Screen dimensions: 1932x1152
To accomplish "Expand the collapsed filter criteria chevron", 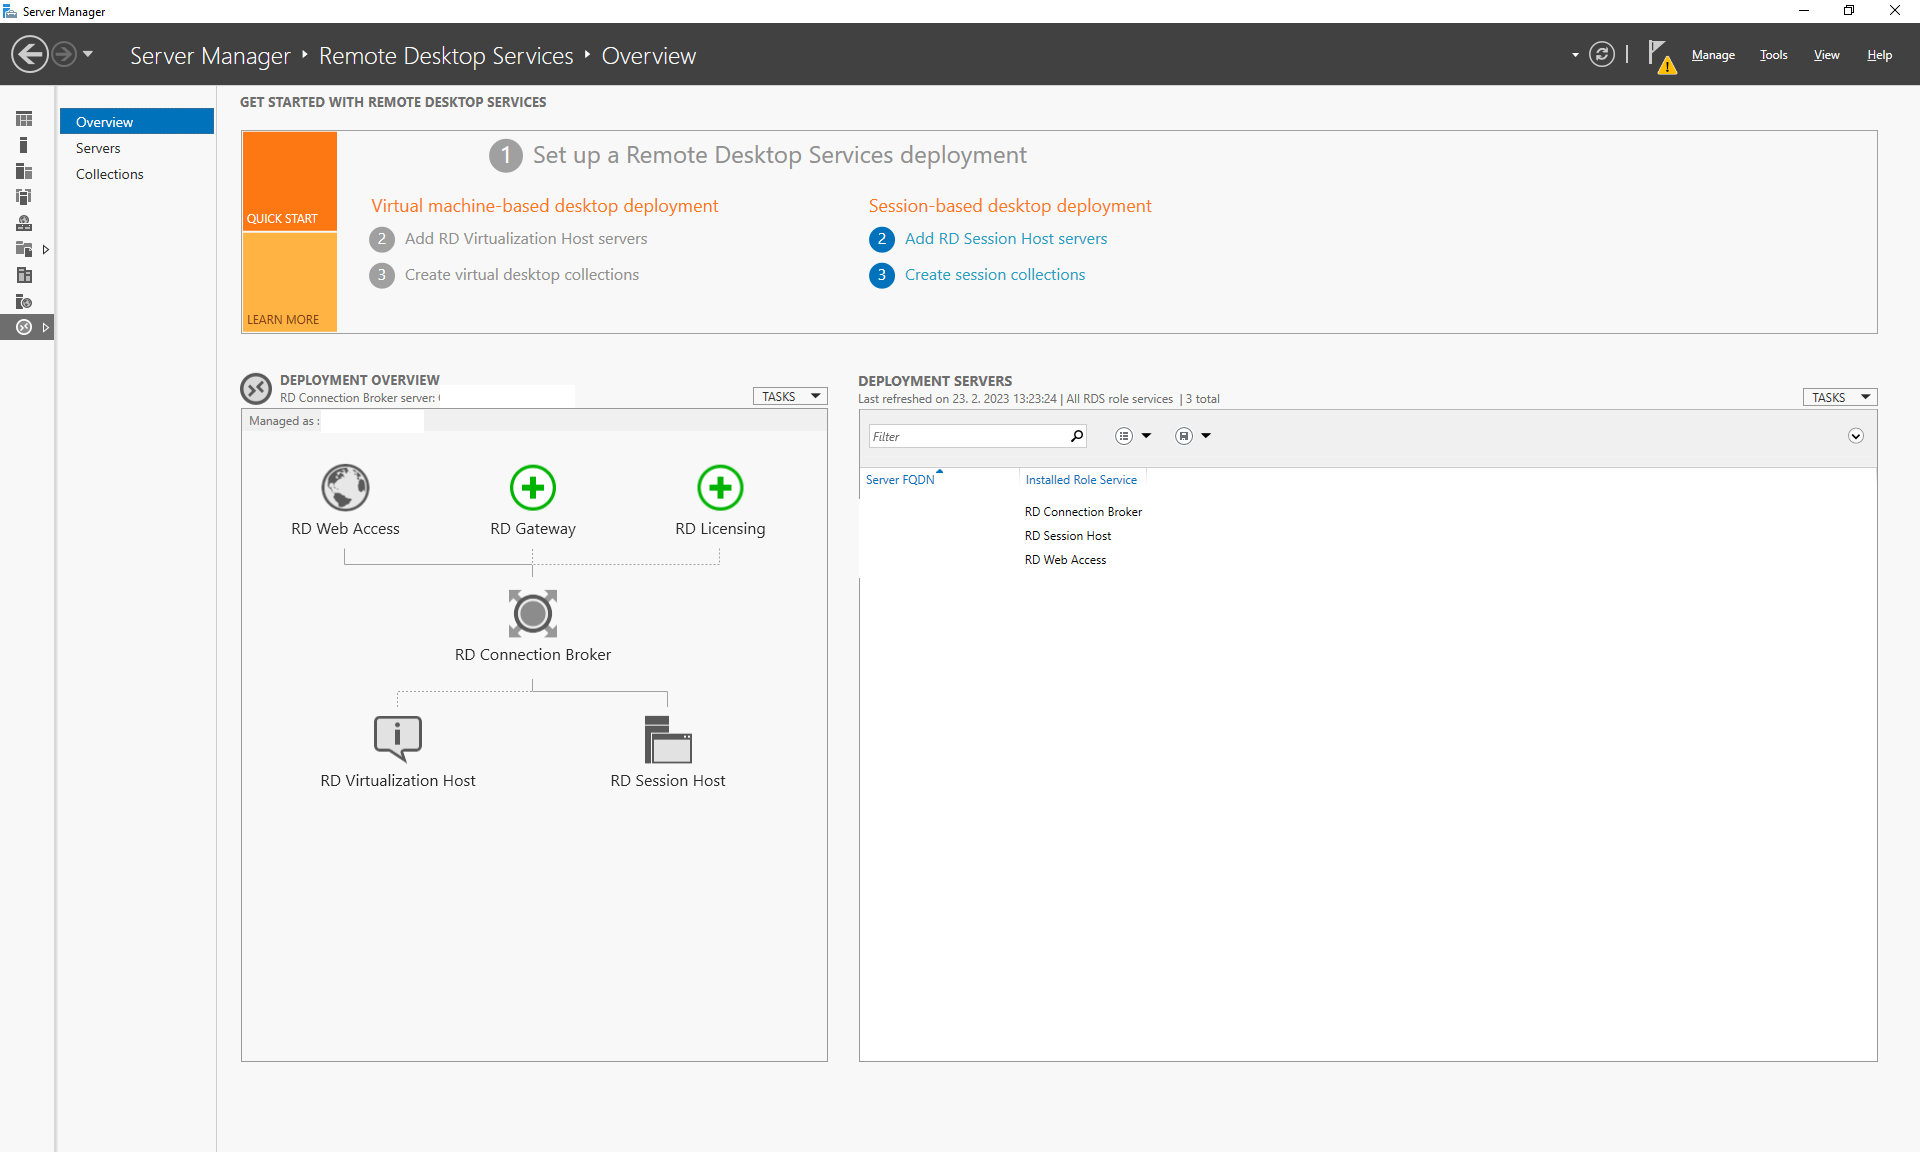I will tap(1855, 436).
